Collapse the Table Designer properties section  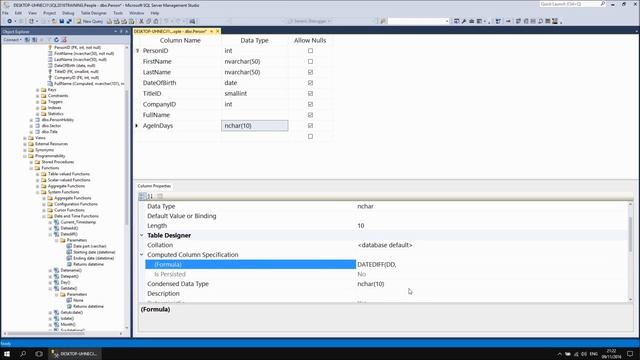pos(142,236)
